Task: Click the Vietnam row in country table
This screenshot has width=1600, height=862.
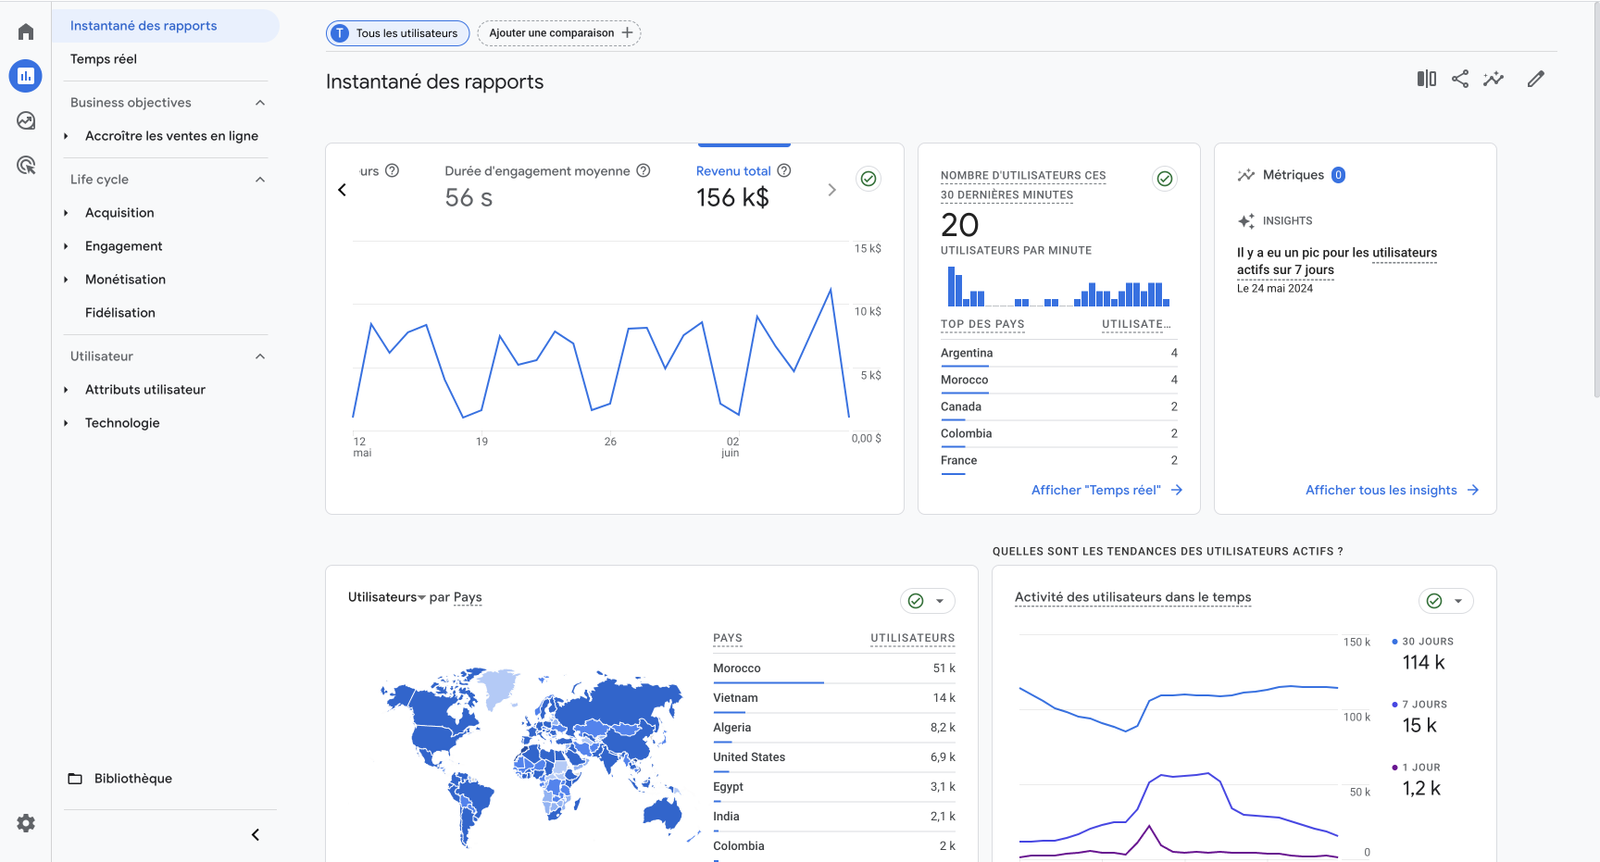Action: click(x=834, y=698)
